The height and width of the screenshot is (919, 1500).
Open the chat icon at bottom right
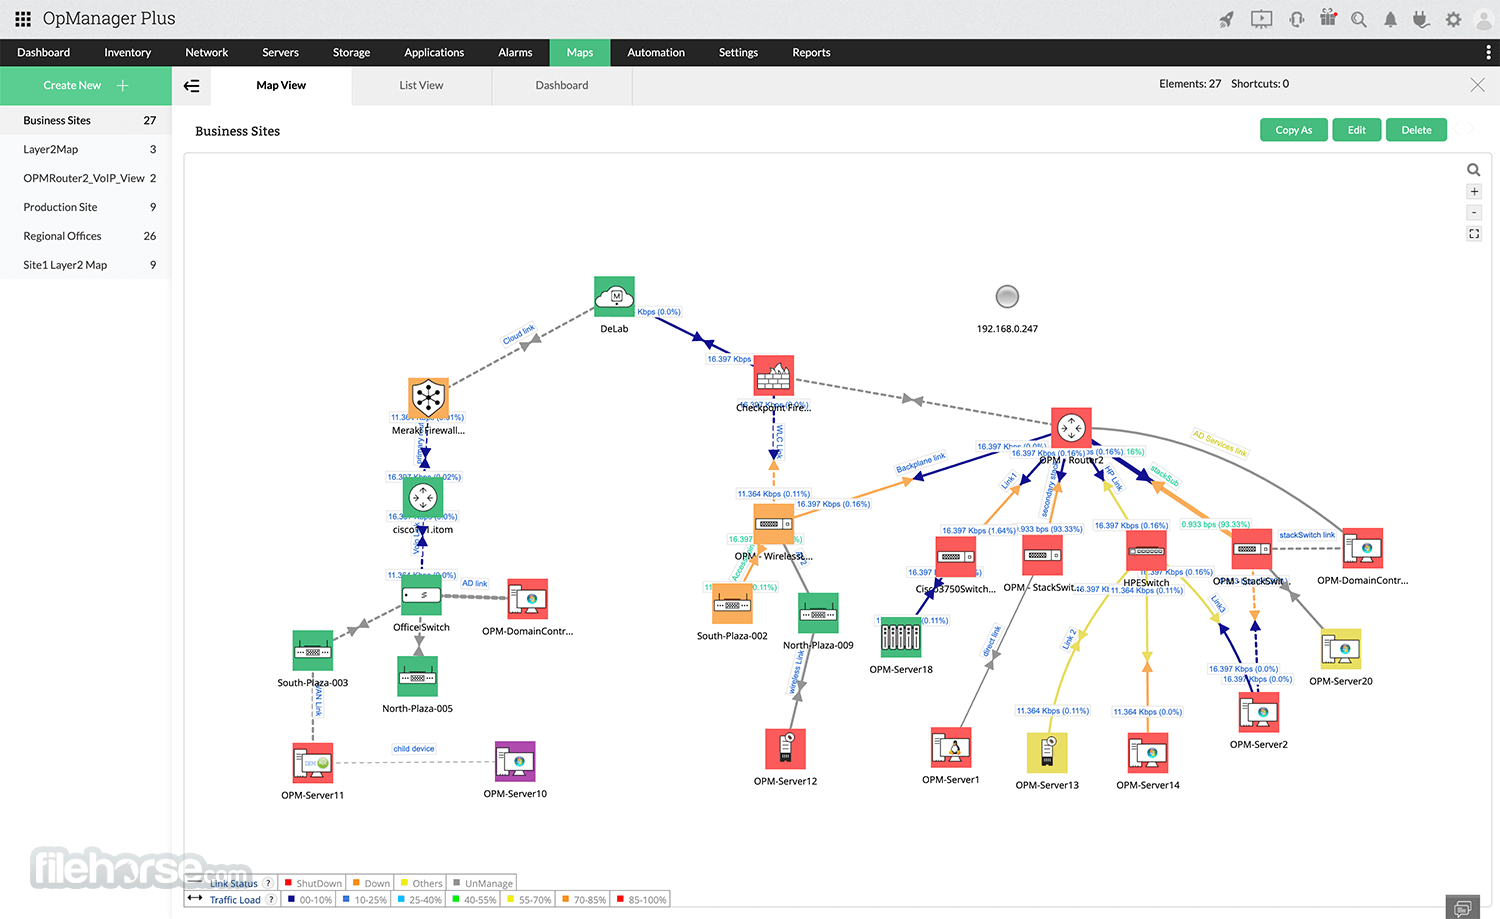pyautogui.click(x=1462, y=907)
